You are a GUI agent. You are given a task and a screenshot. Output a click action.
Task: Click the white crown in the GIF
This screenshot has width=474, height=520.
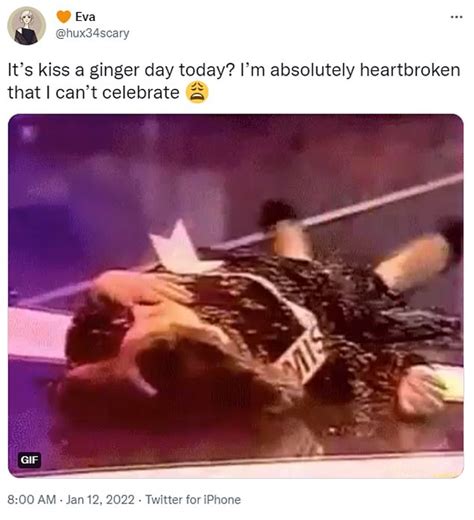(x=180, y=246)
